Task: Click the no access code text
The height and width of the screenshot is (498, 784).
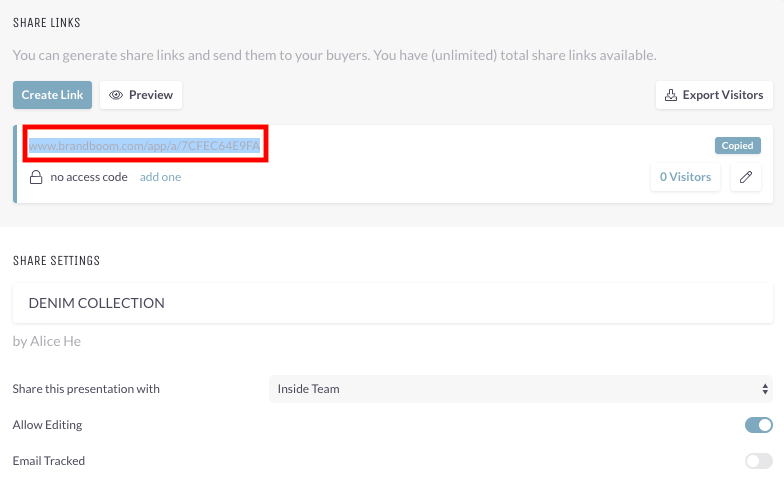Action: click(89, 177)
